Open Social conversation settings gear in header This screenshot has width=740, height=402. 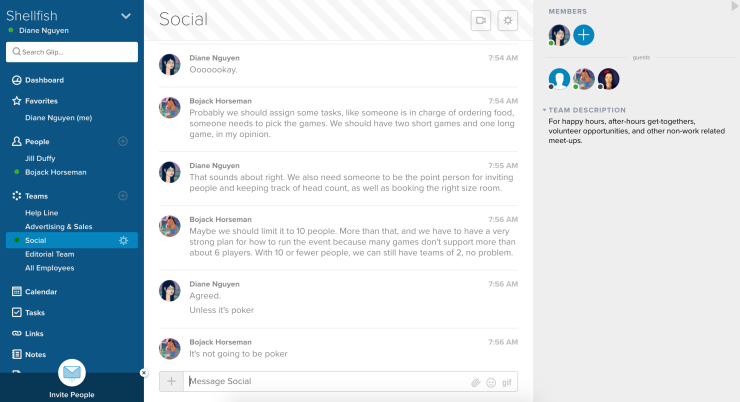(x=508, y=21)
